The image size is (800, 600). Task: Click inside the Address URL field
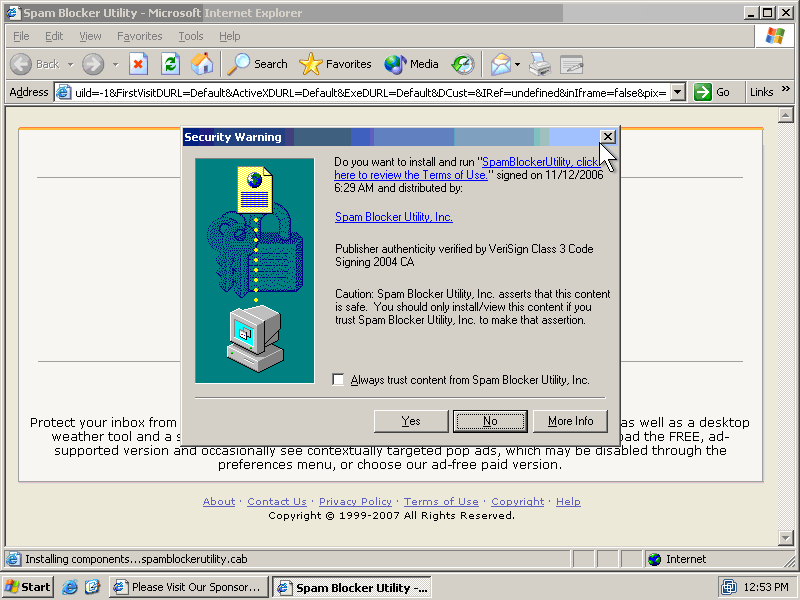pos(370,92)
